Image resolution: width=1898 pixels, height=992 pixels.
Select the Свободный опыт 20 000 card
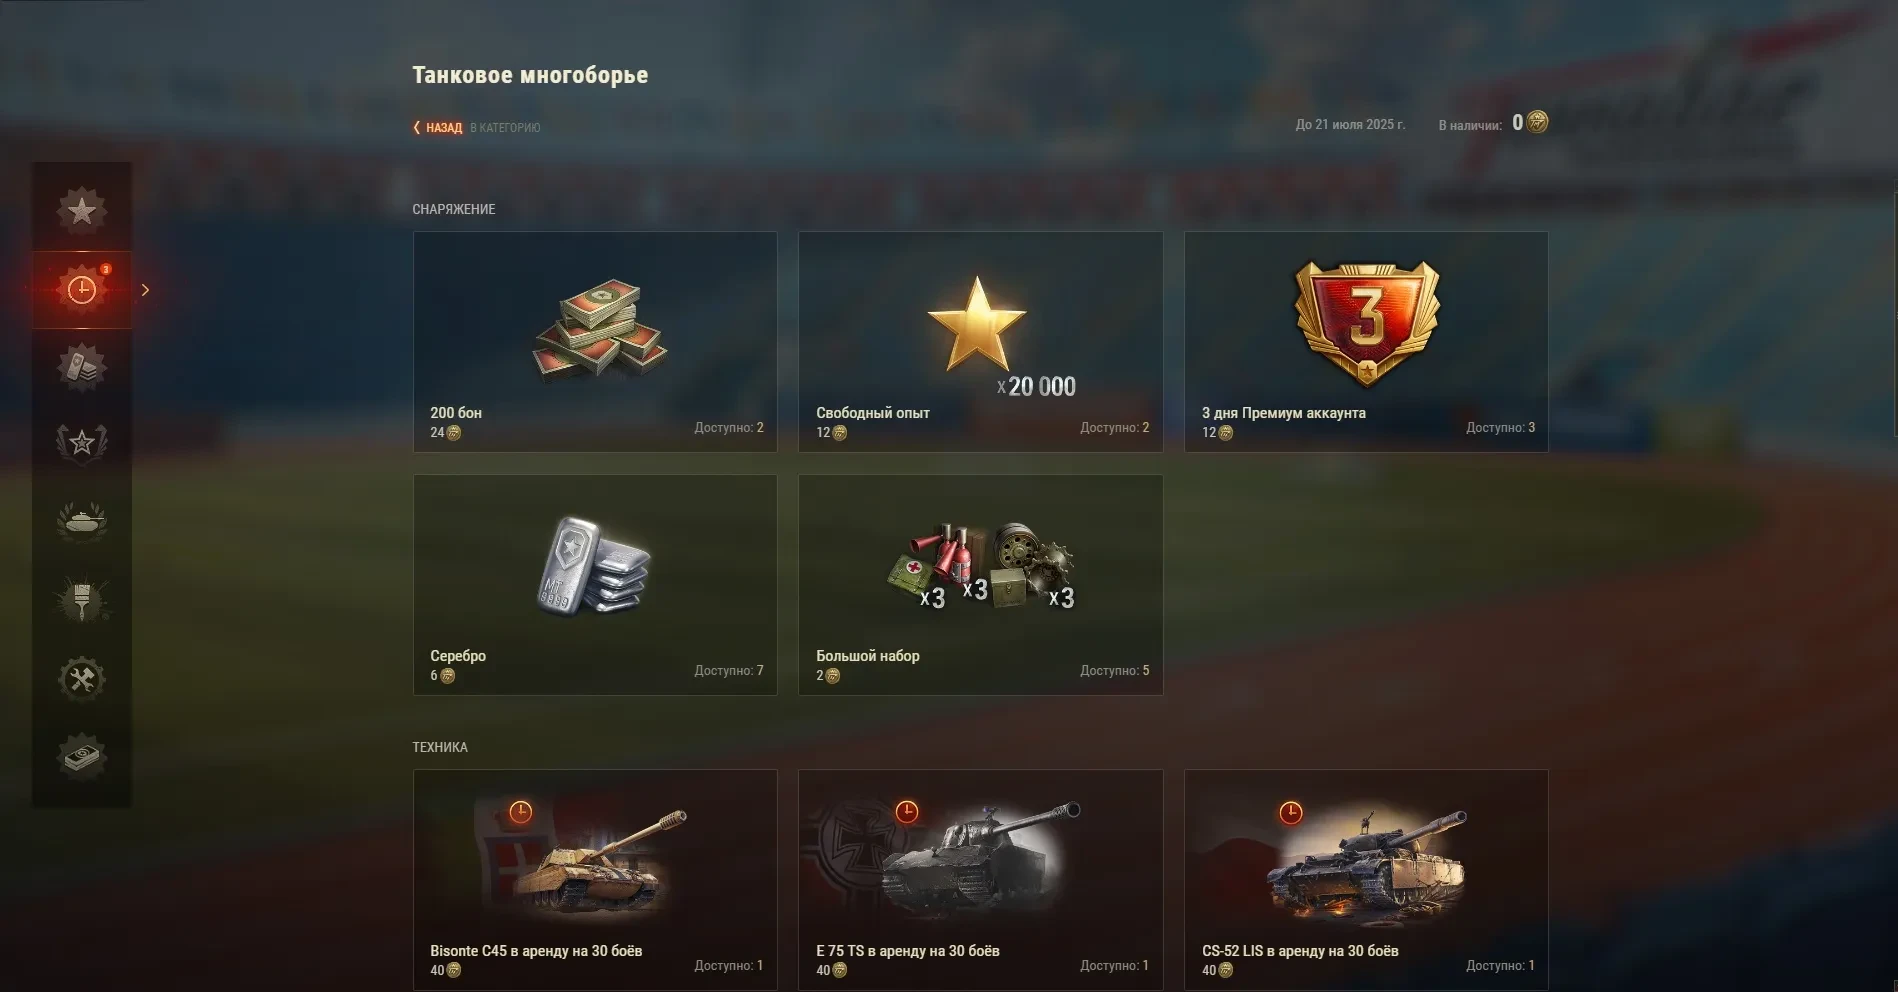click(981, 342)
